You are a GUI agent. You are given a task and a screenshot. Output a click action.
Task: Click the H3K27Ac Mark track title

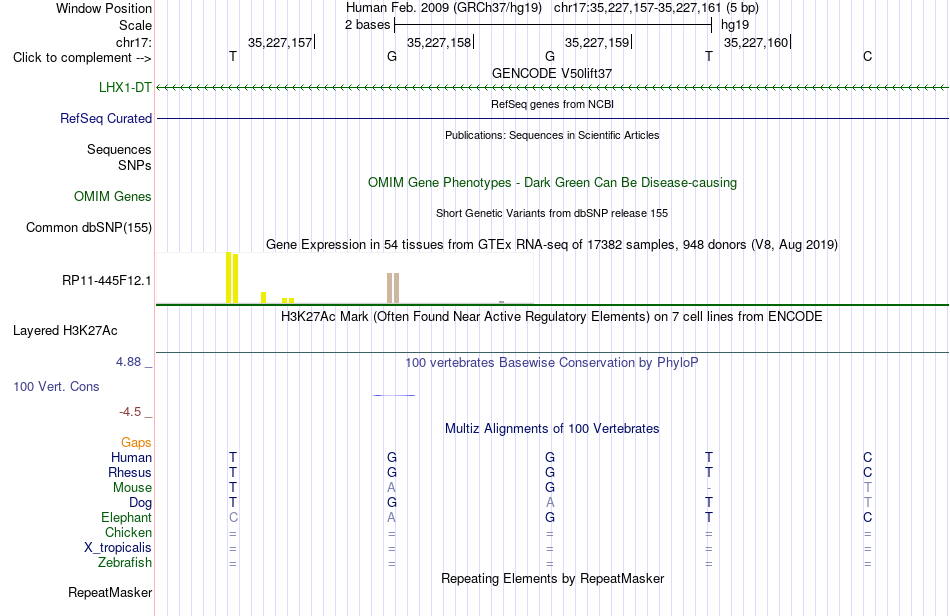click(x=552, y=316)
